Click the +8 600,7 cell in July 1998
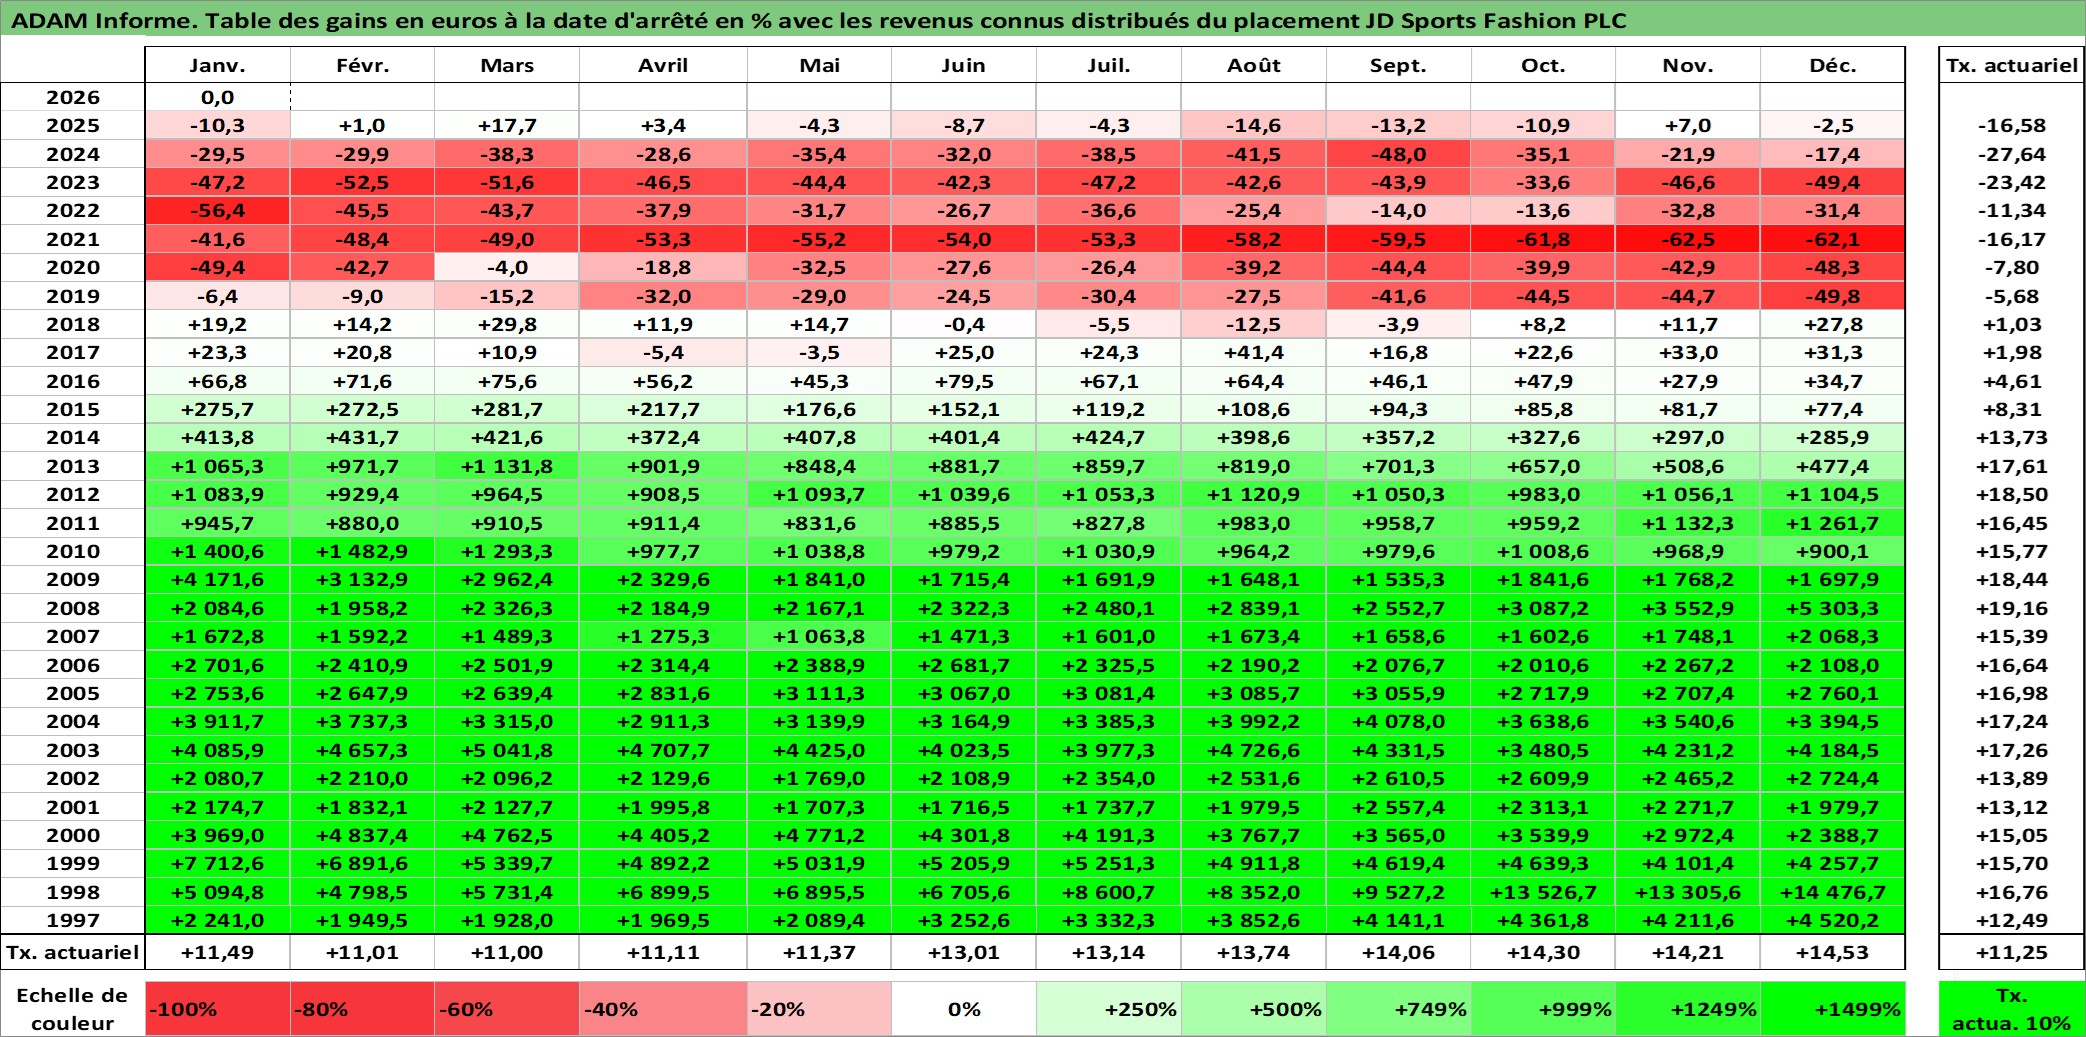The width and height of the screenshot is (2086, 1037). pyautogui.click(x=1108, y=892)
